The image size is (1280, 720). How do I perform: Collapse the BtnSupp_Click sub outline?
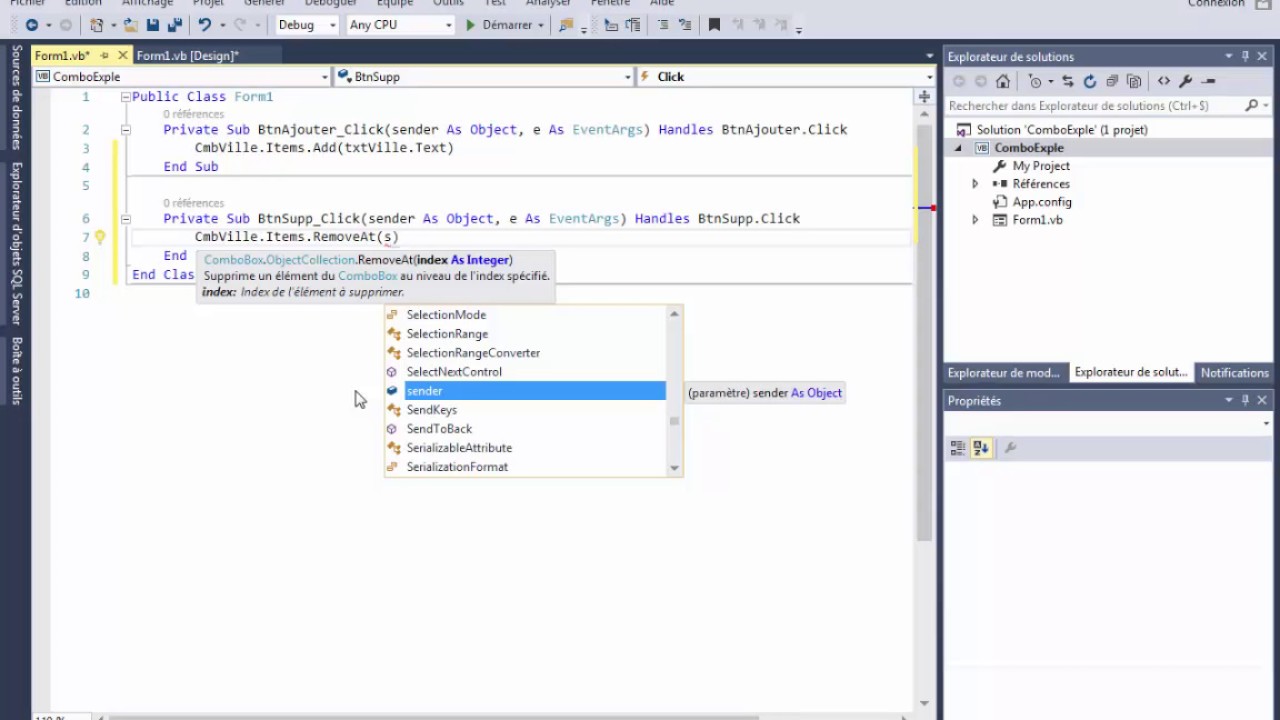pyautogui.click(x=126, y=219)
